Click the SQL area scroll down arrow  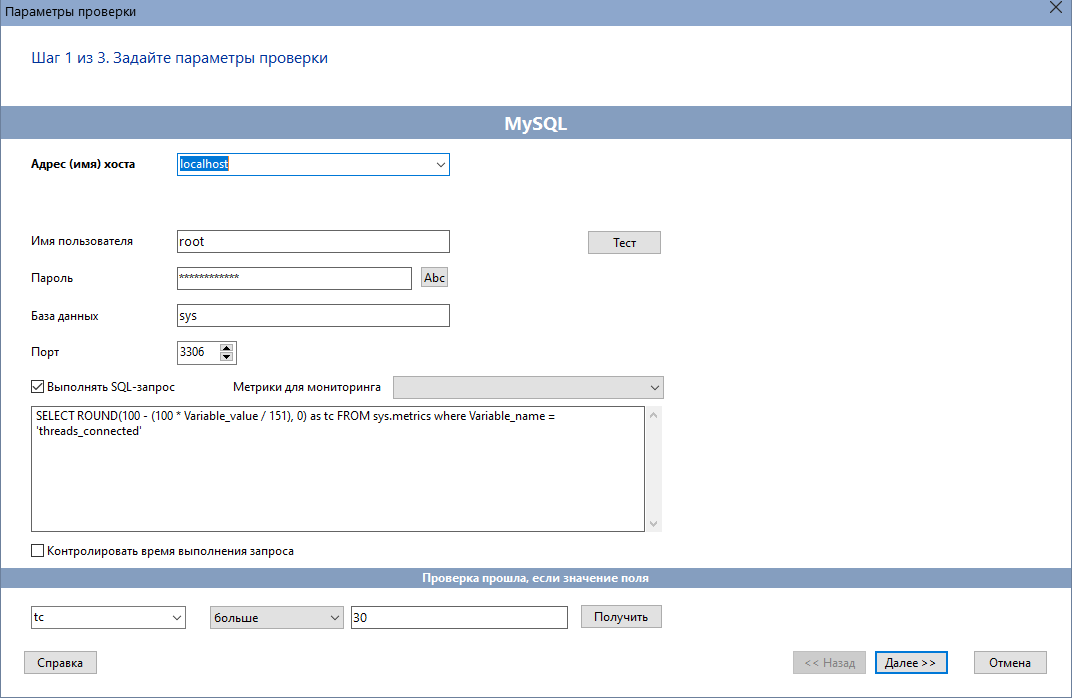(654, 524)
